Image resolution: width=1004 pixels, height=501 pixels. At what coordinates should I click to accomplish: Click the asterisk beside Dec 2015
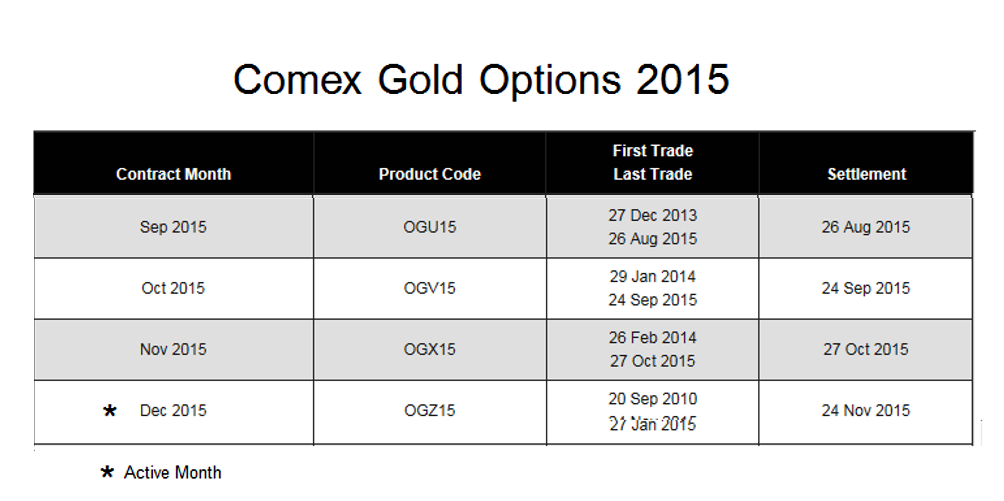pyautogui.click(x=110, y=411)
